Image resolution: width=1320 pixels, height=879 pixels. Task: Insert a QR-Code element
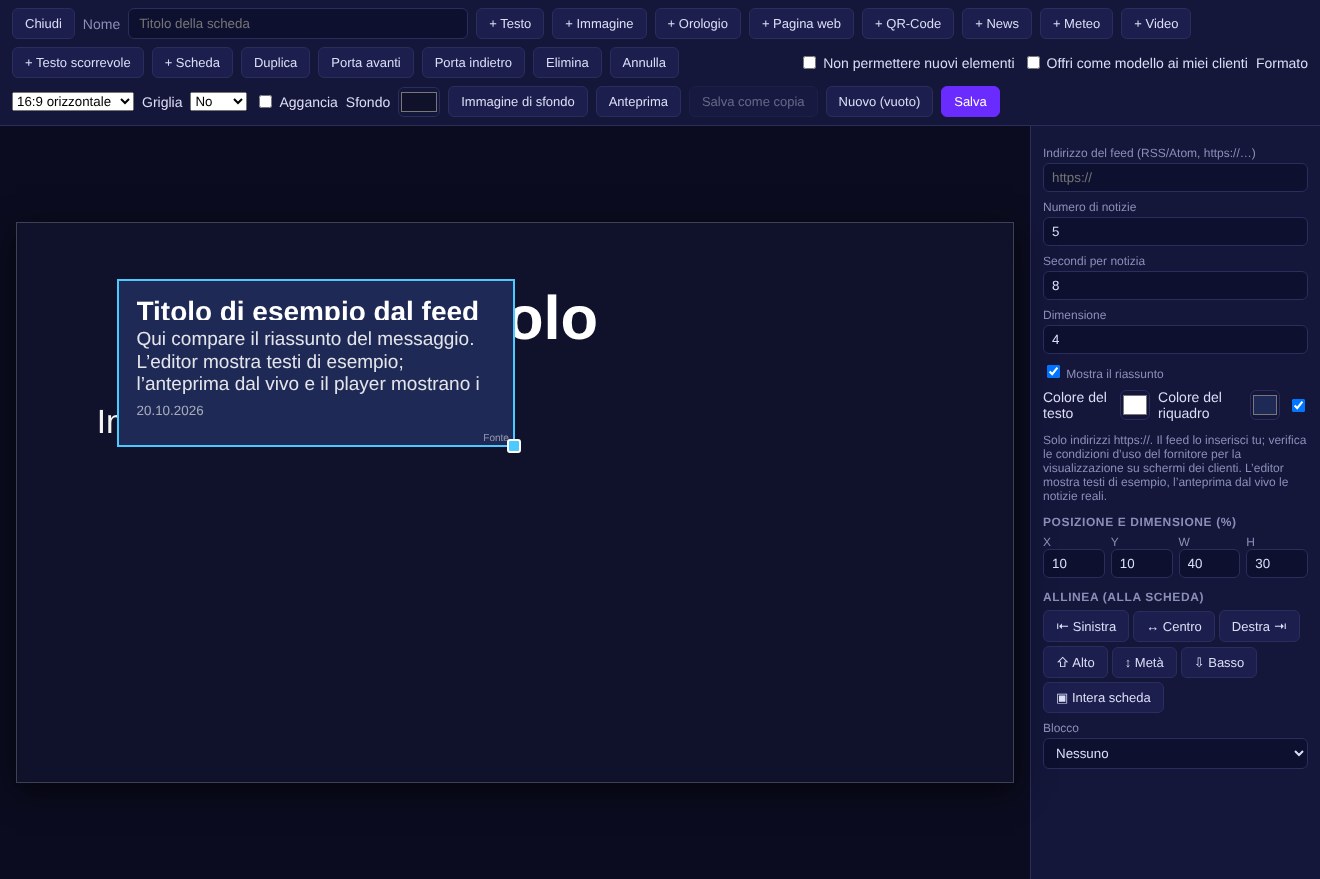(x=908, y=23)
